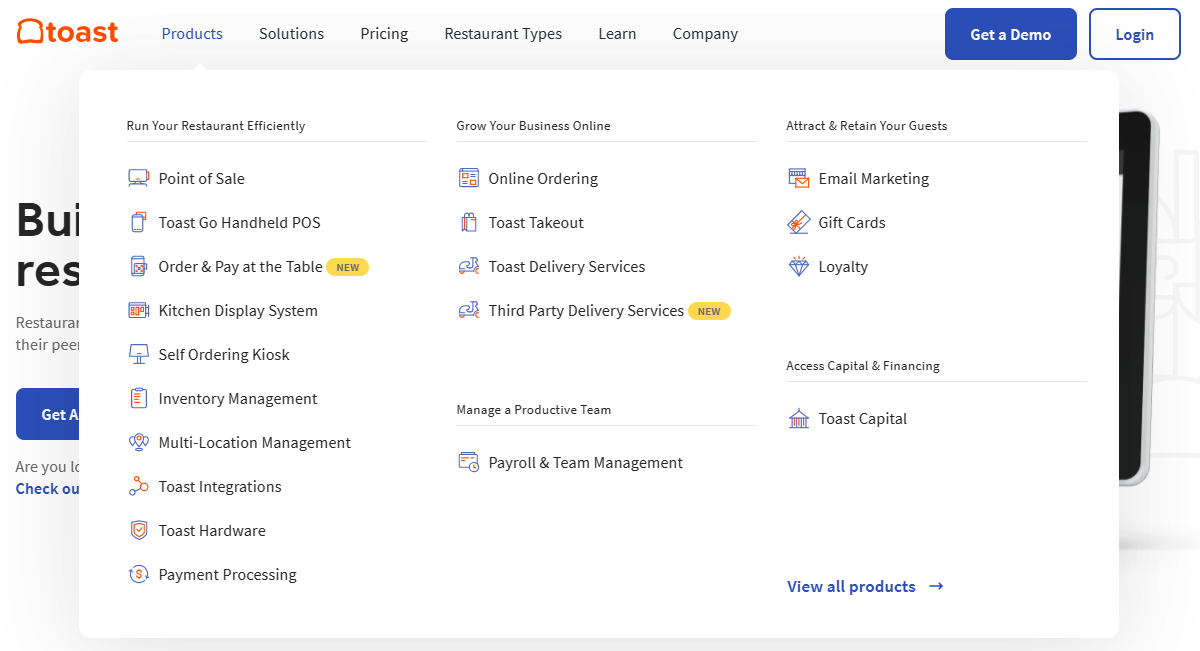Click the Kitchen Display System icon
Viewport: 1200px width, 651px height.
pyautogui.click(x=138, y=311)
